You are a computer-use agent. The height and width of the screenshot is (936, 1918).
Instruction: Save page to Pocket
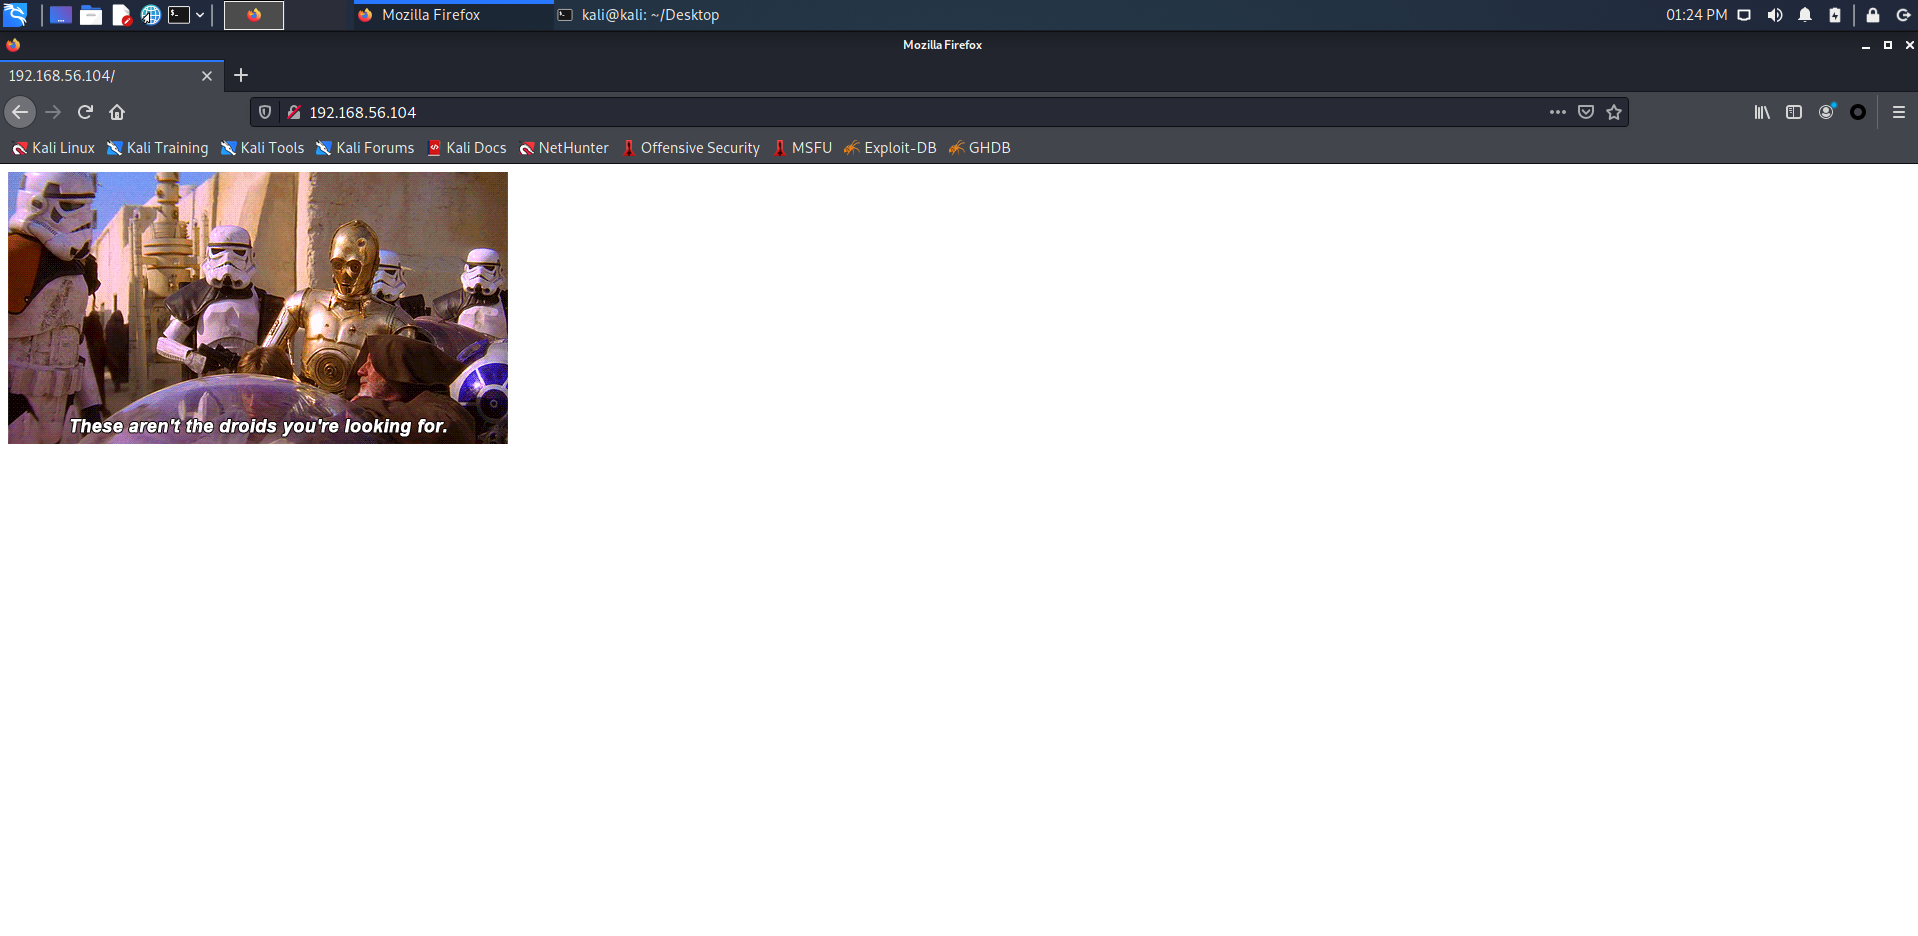1586,112
